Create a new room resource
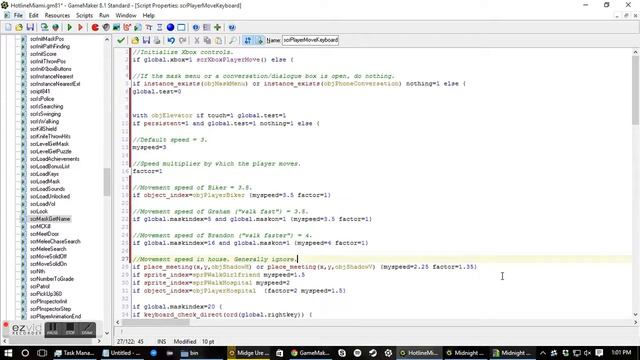The image size is (640, 360). point(181,27)
